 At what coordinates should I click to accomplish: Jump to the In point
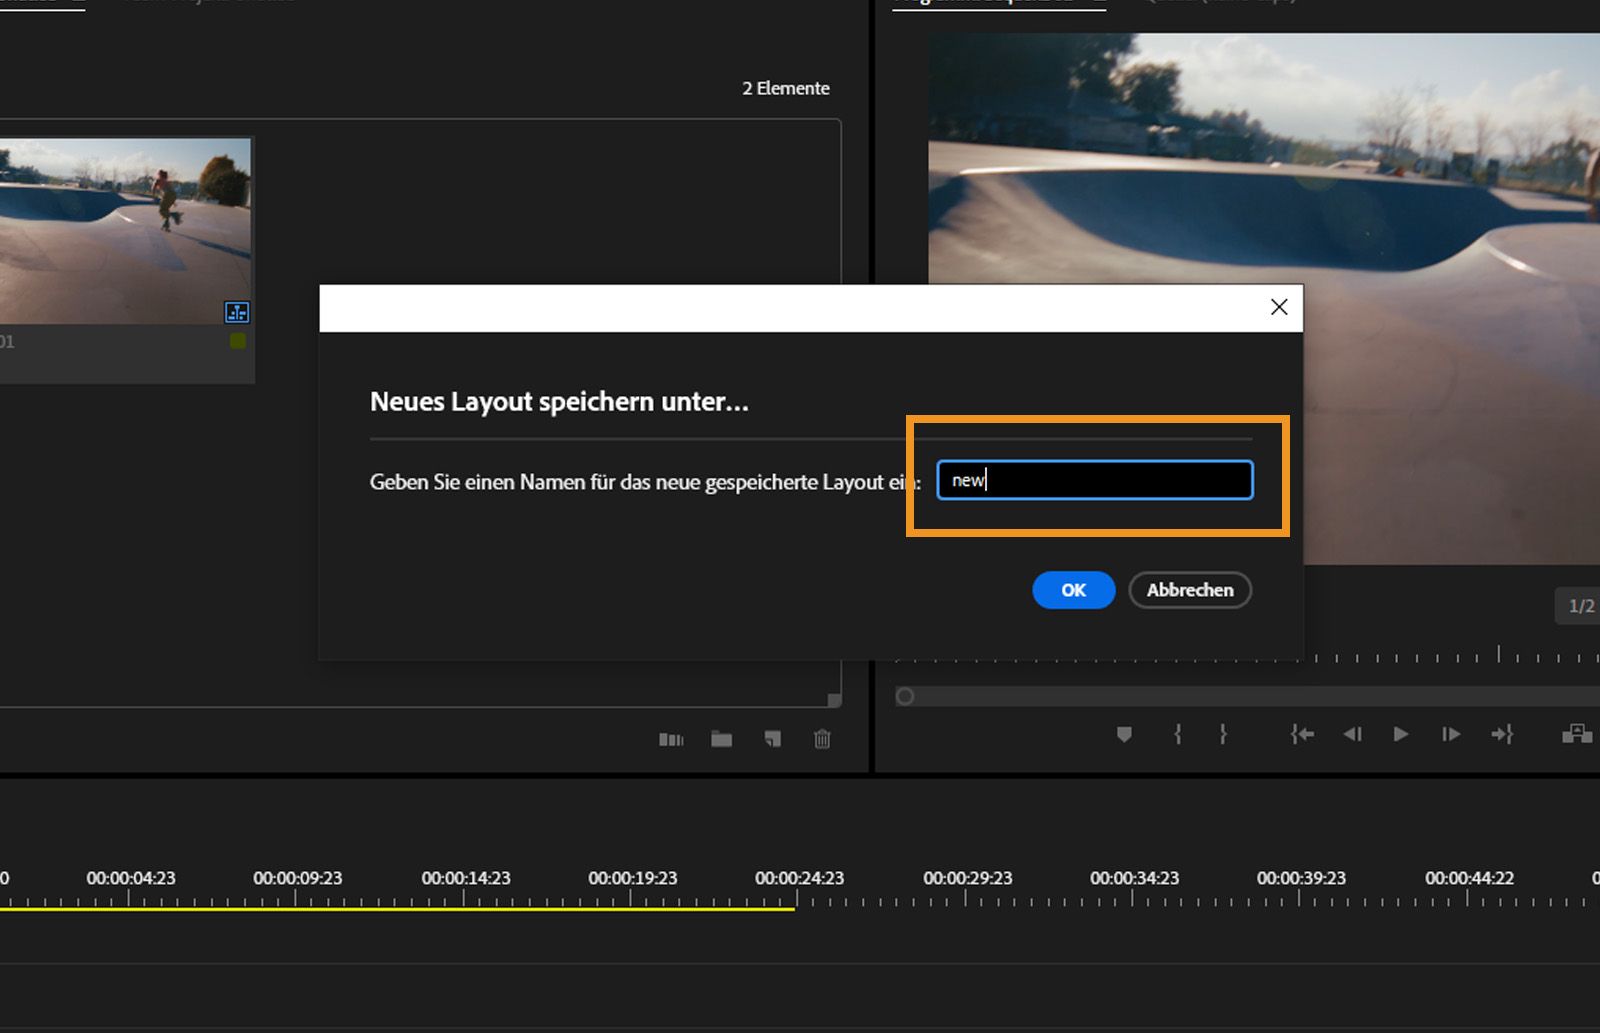tap(1301, 735)
